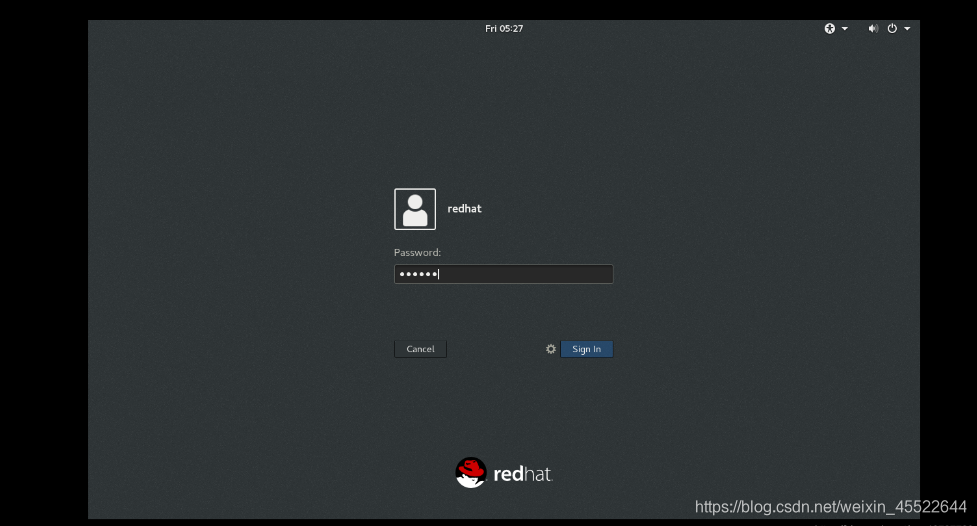Open the power menu icon
The height and width of the screenshot is (526, 977).
(892, 29)
